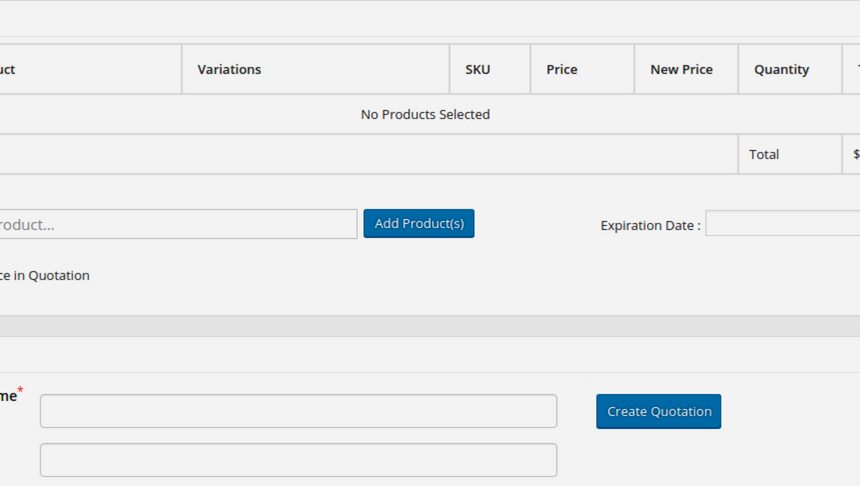The image size is (860, 486).
Task: Click the Create Quotation button
Action: tap(658, 411)
